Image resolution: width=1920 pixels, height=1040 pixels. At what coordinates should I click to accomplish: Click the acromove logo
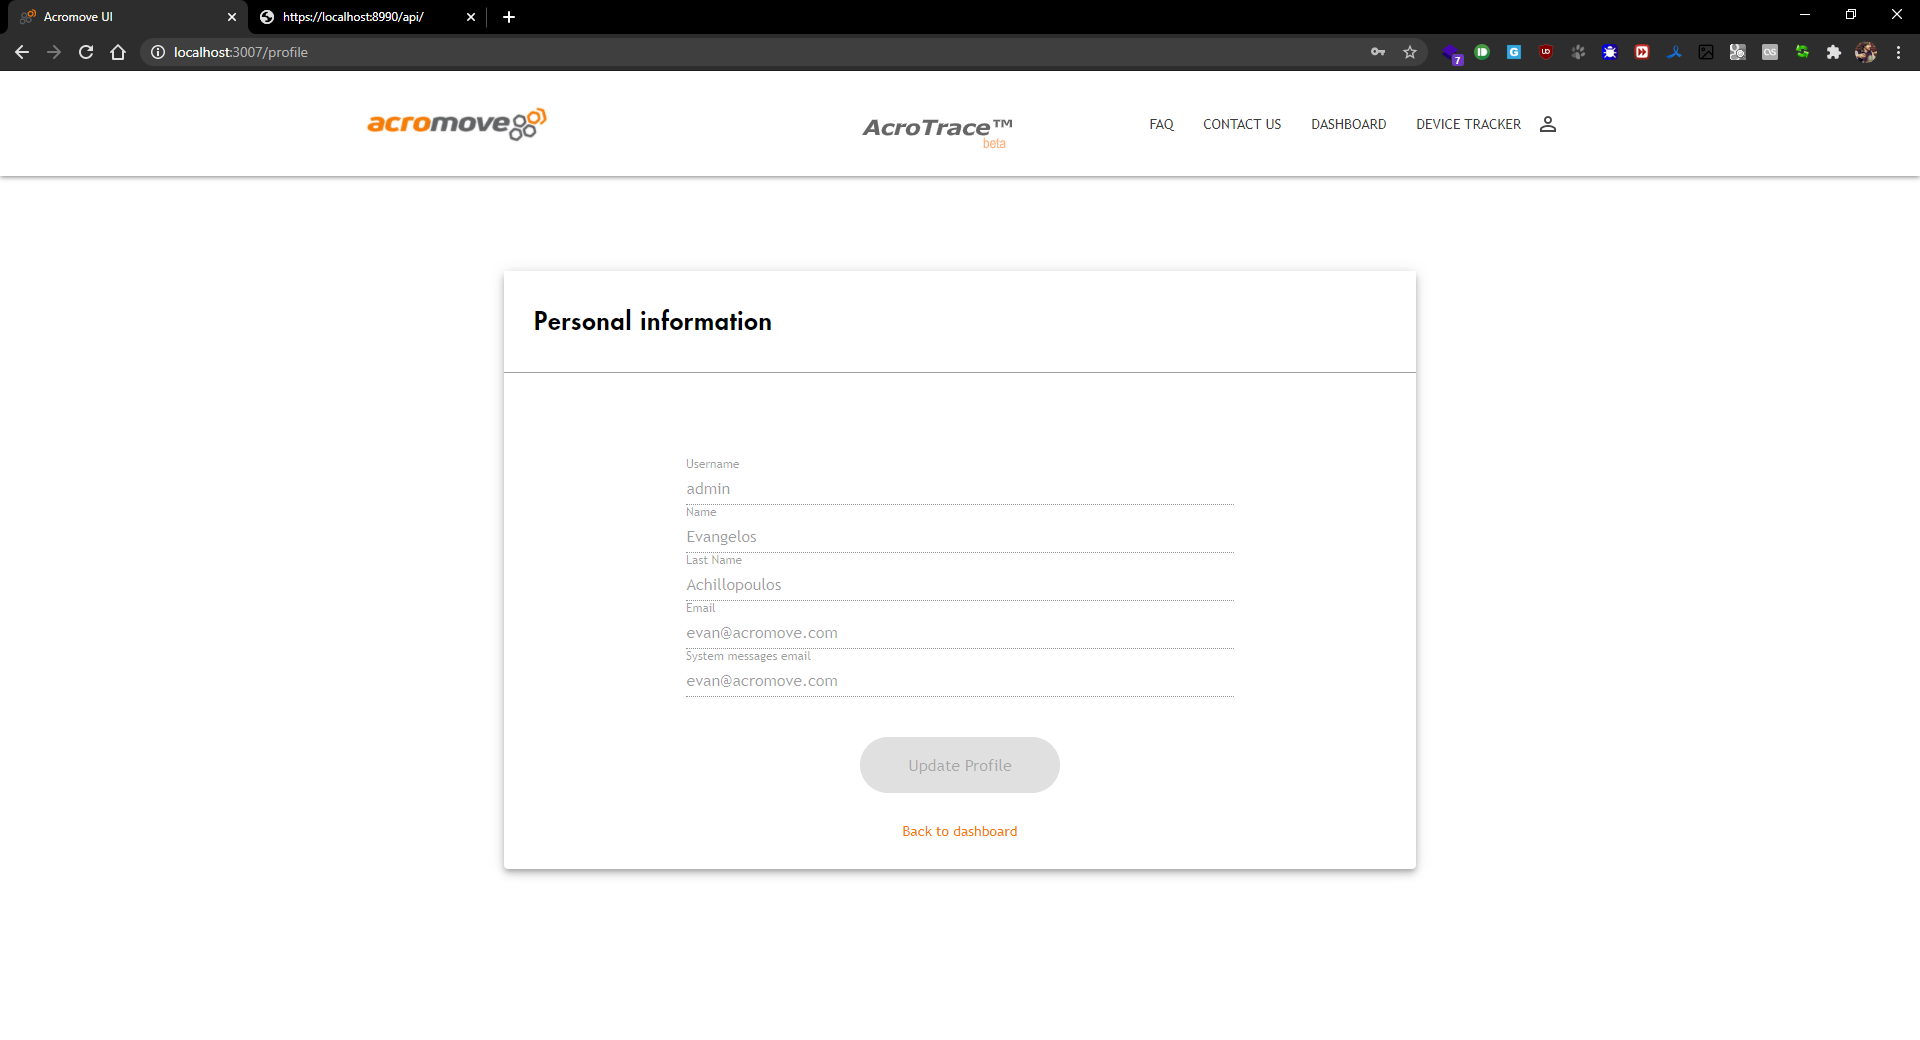(456, 124)
